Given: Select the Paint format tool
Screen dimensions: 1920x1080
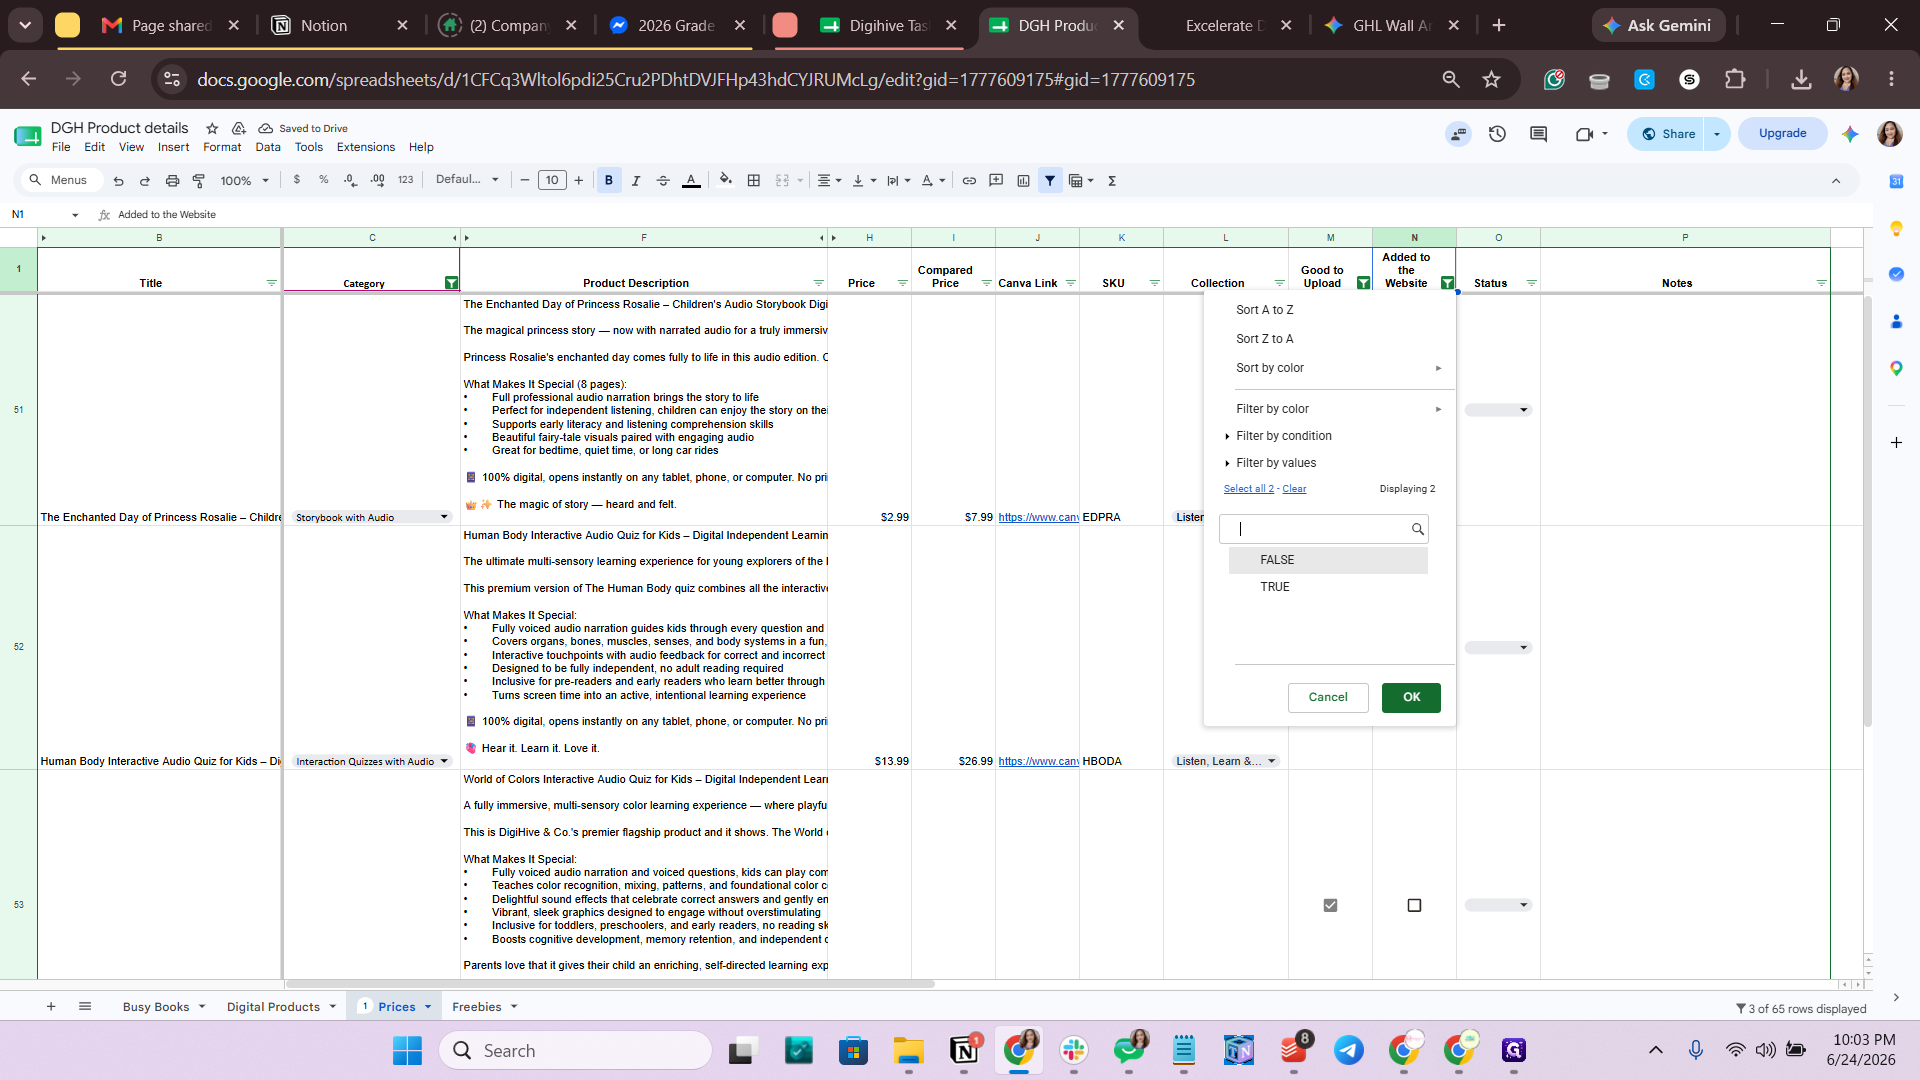Looking at the screenshot, I should point(199,181).
